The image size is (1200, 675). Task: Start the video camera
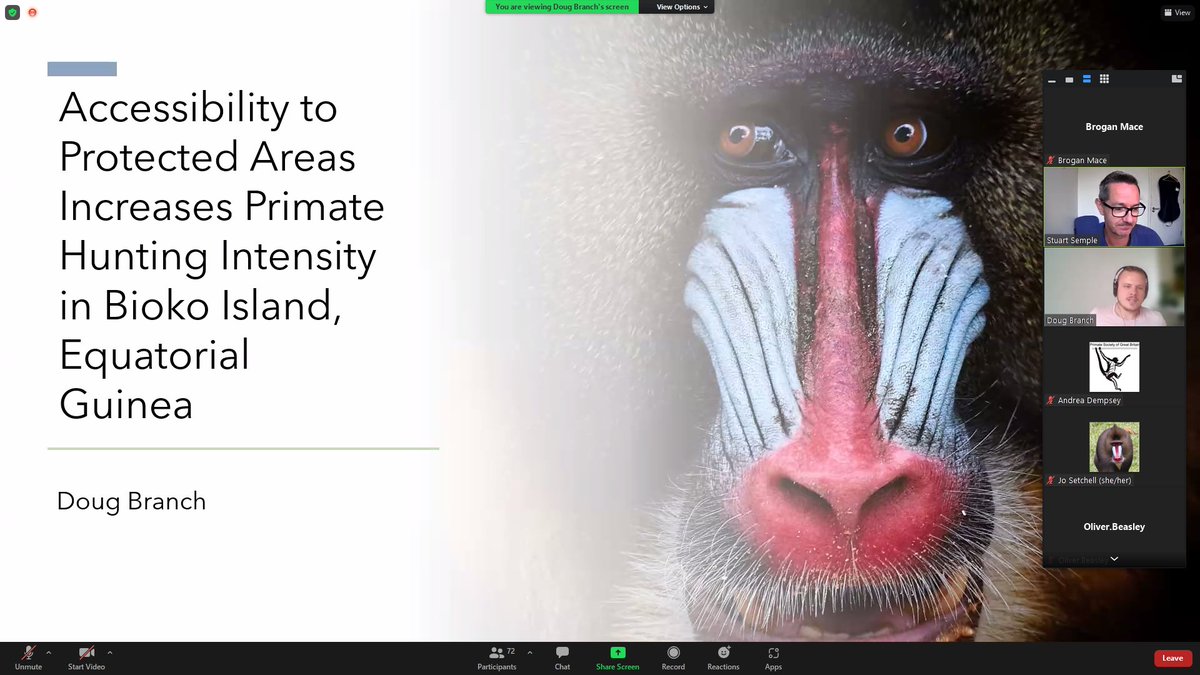(86, 657)
